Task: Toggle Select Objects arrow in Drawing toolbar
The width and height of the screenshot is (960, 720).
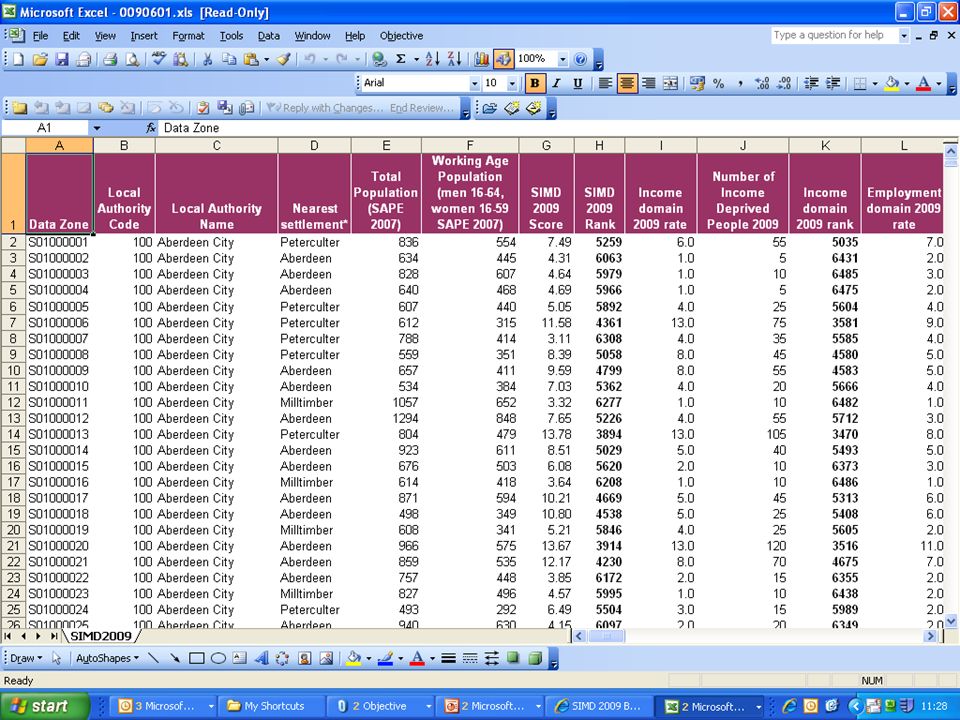Action: 56,658
